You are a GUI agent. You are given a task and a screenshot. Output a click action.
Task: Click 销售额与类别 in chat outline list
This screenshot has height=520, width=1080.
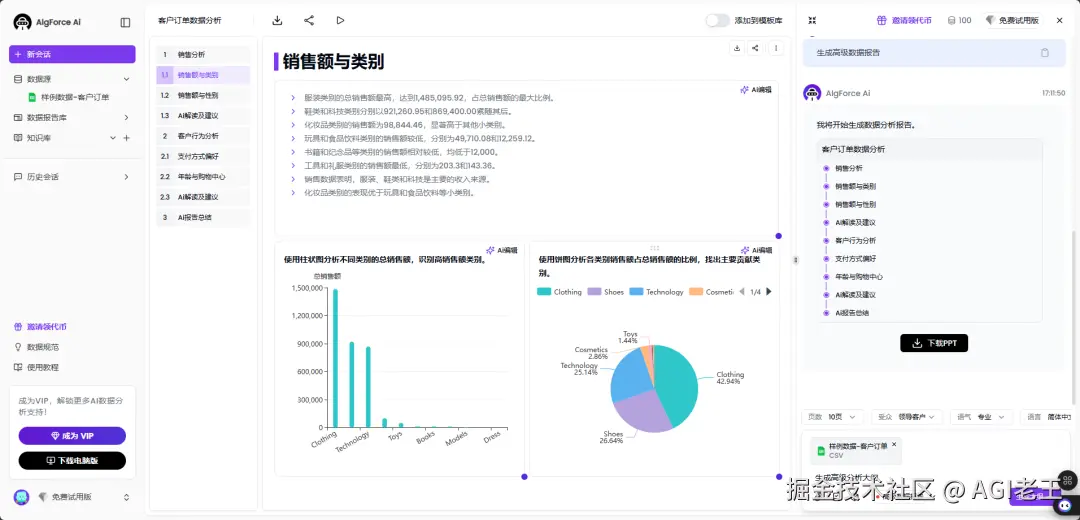(x=855, y=187)
